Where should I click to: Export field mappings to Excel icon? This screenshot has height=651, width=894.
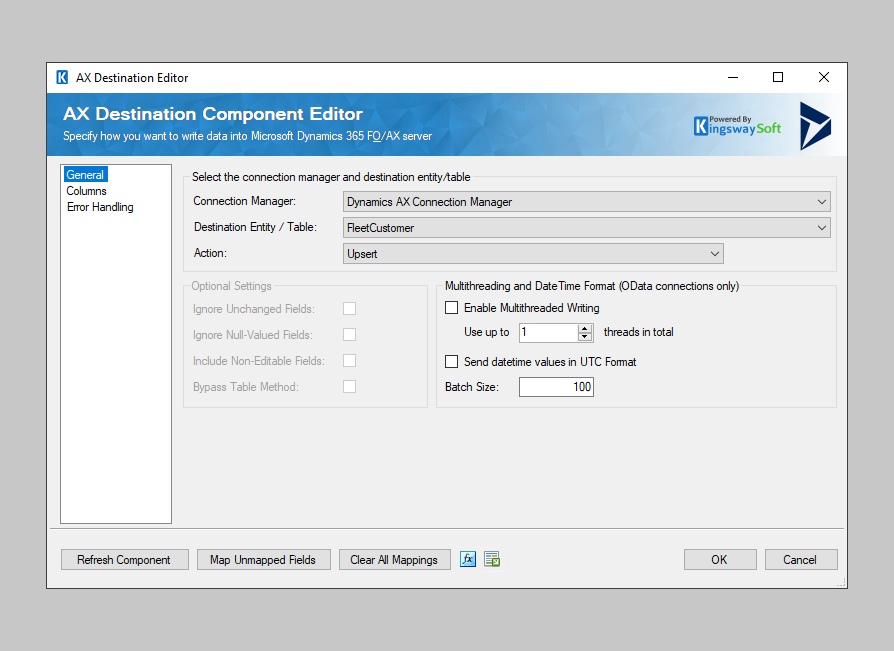pyautogui.click(x=491, y=559)
